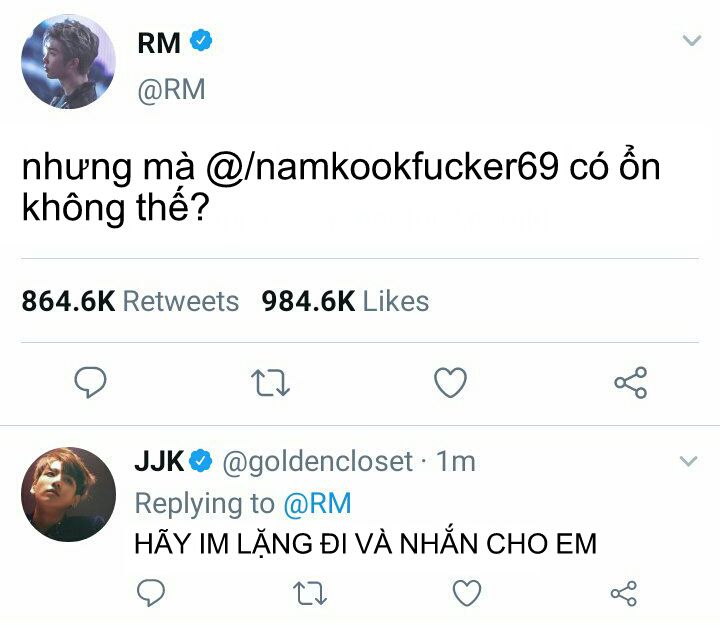The height and width of the screenshot is (626, 720).
Task: Open JJK's profile picture
Action: click(x=68, y=494)
